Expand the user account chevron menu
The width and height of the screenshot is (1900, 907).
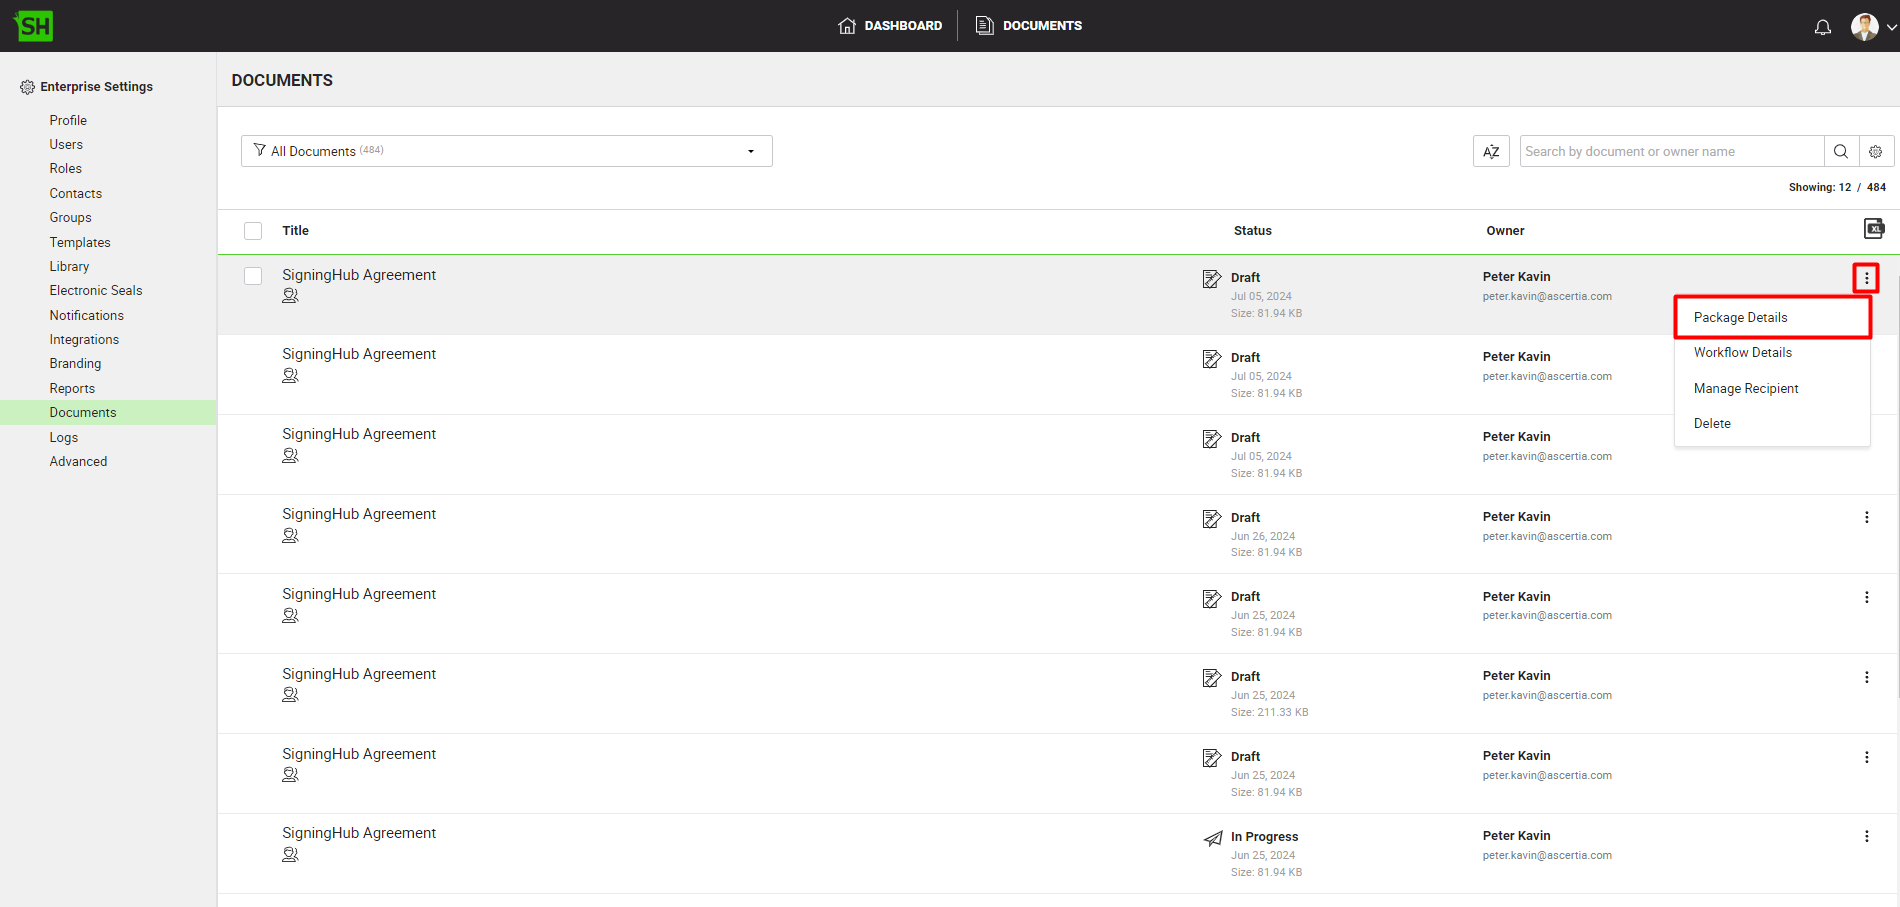(1891, 28)
